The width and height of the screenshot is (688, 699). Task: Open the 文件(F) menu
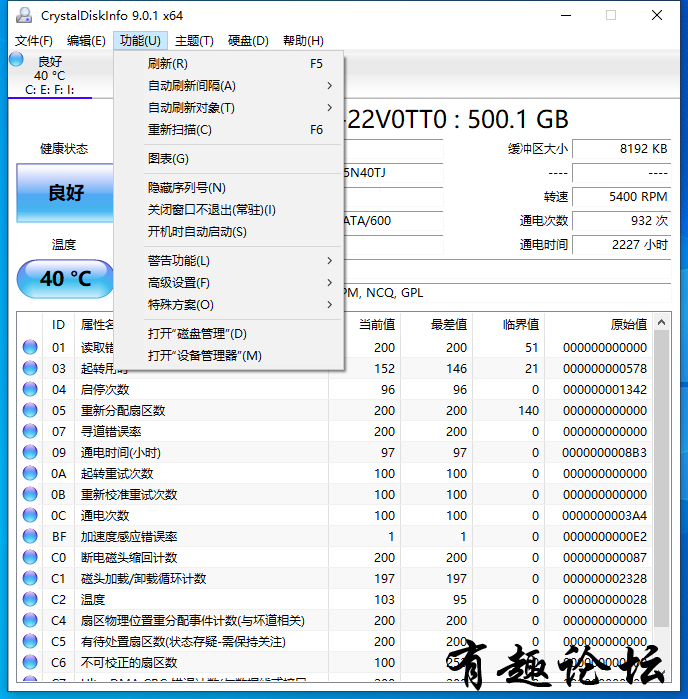pos(34,41)
